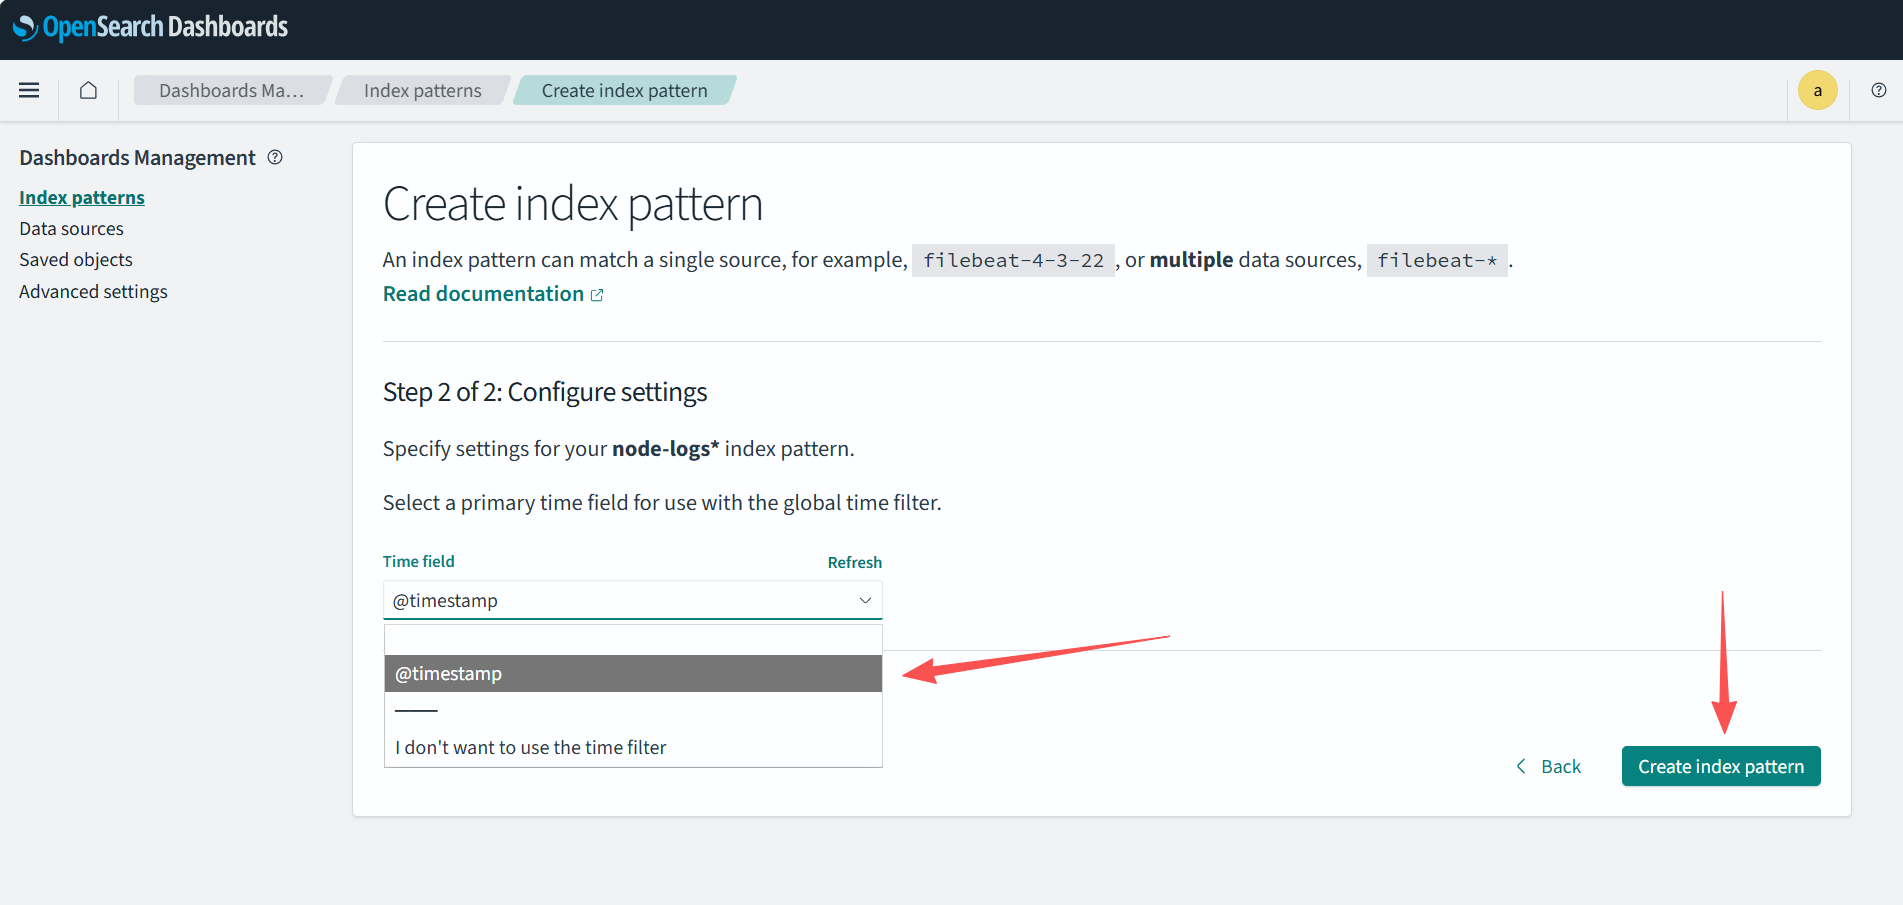Click the node-logs* pattern name text
Screen dimensions: 1903x905
(665, 448)
